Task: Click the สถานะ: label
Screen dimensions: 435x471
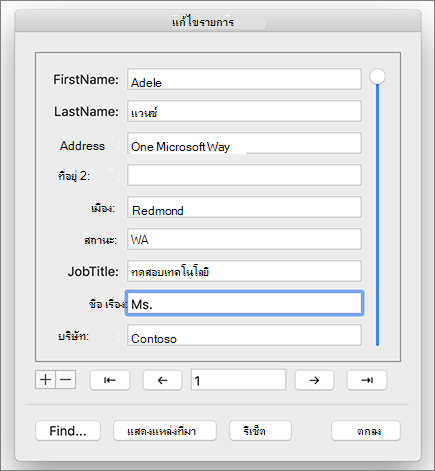Action: point(100,240)
